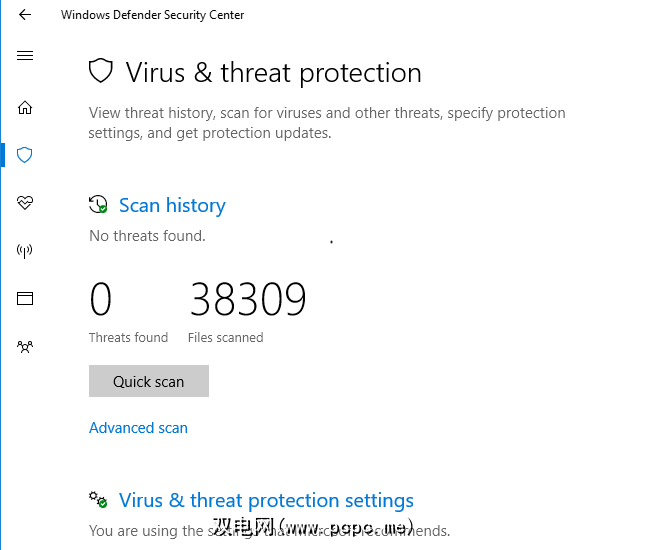This screenshot has width=670, height=550.
Task: Click the gear icon beside protection settings
Action: [x=98, y=500]
